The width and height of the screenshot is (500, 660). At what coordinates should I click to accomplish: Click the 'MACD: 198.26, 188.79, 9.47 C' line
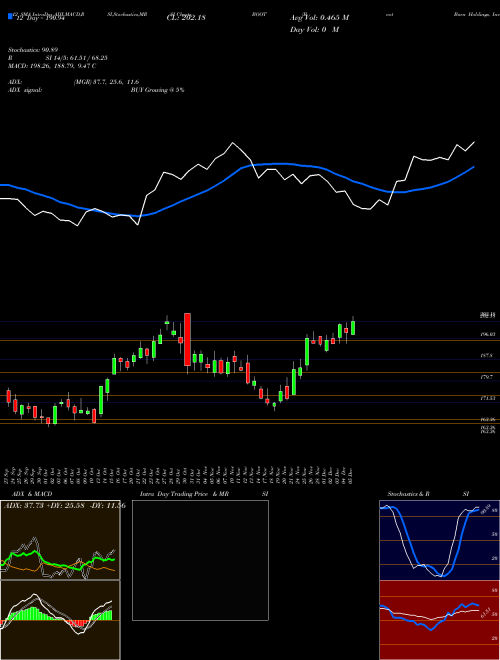(x=52, y=66)
